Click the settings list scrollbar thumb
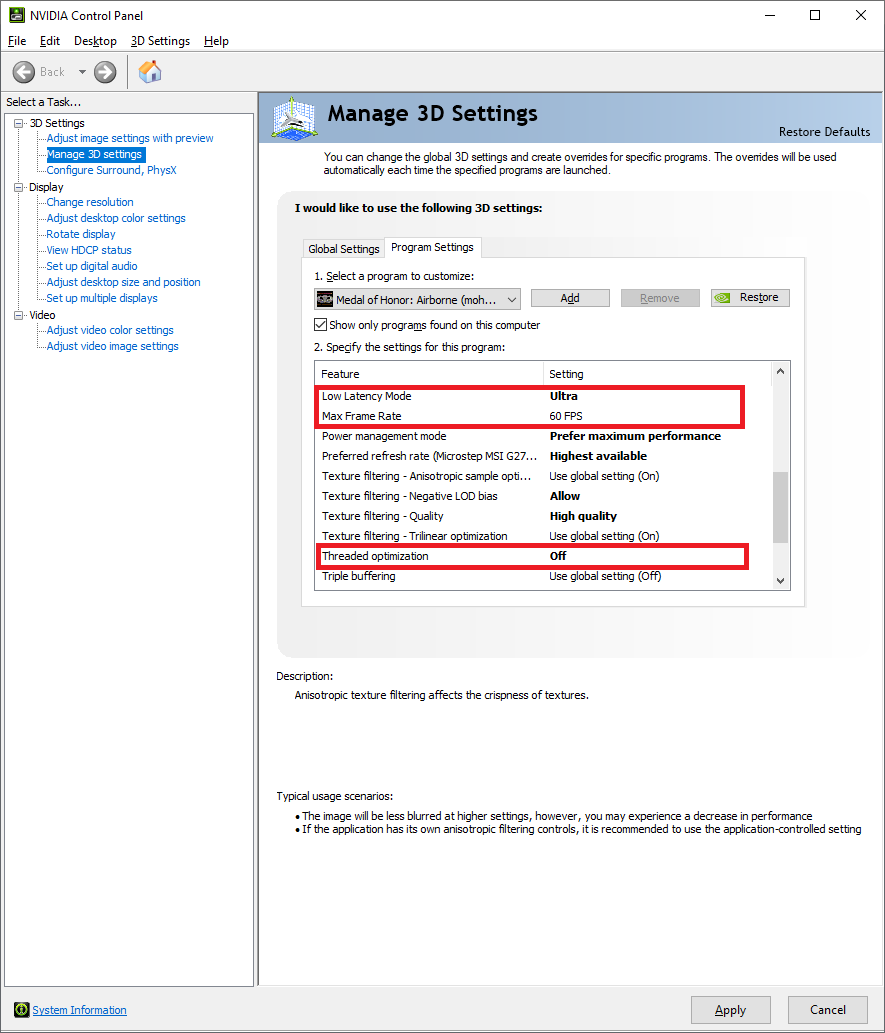 [x=780, y=507]
